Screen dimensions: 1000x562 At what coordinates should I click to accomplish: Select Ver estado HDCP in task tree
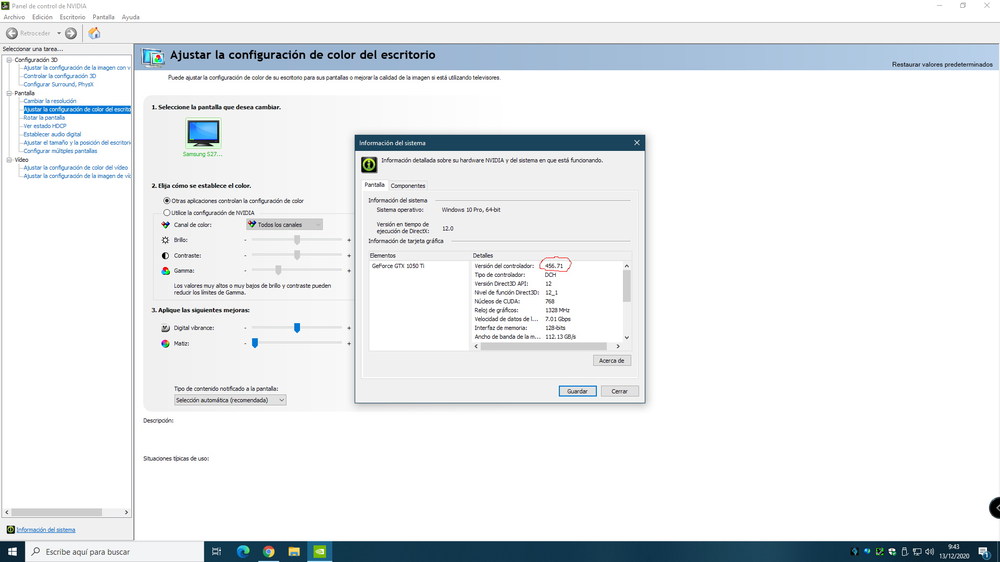tap(45, 126)
